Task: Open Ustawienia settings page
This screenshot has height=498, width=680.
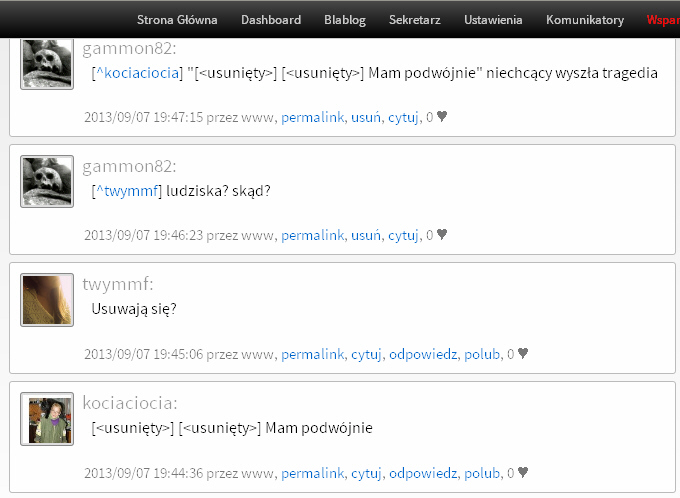Action: pyautogui.click(x=493, y=20)
